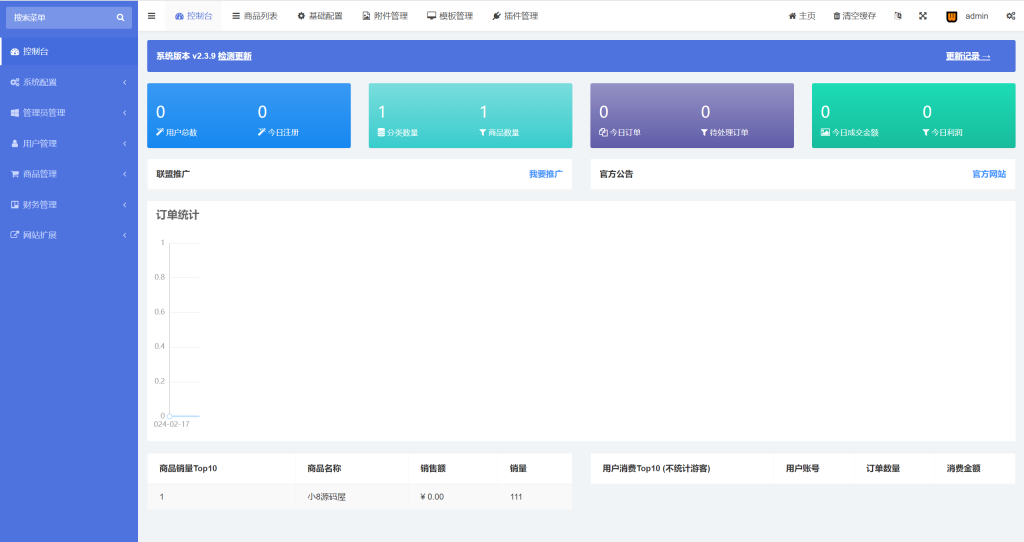
Task: Click the 订单统计 chart title
Action: [x=178, y=215]
